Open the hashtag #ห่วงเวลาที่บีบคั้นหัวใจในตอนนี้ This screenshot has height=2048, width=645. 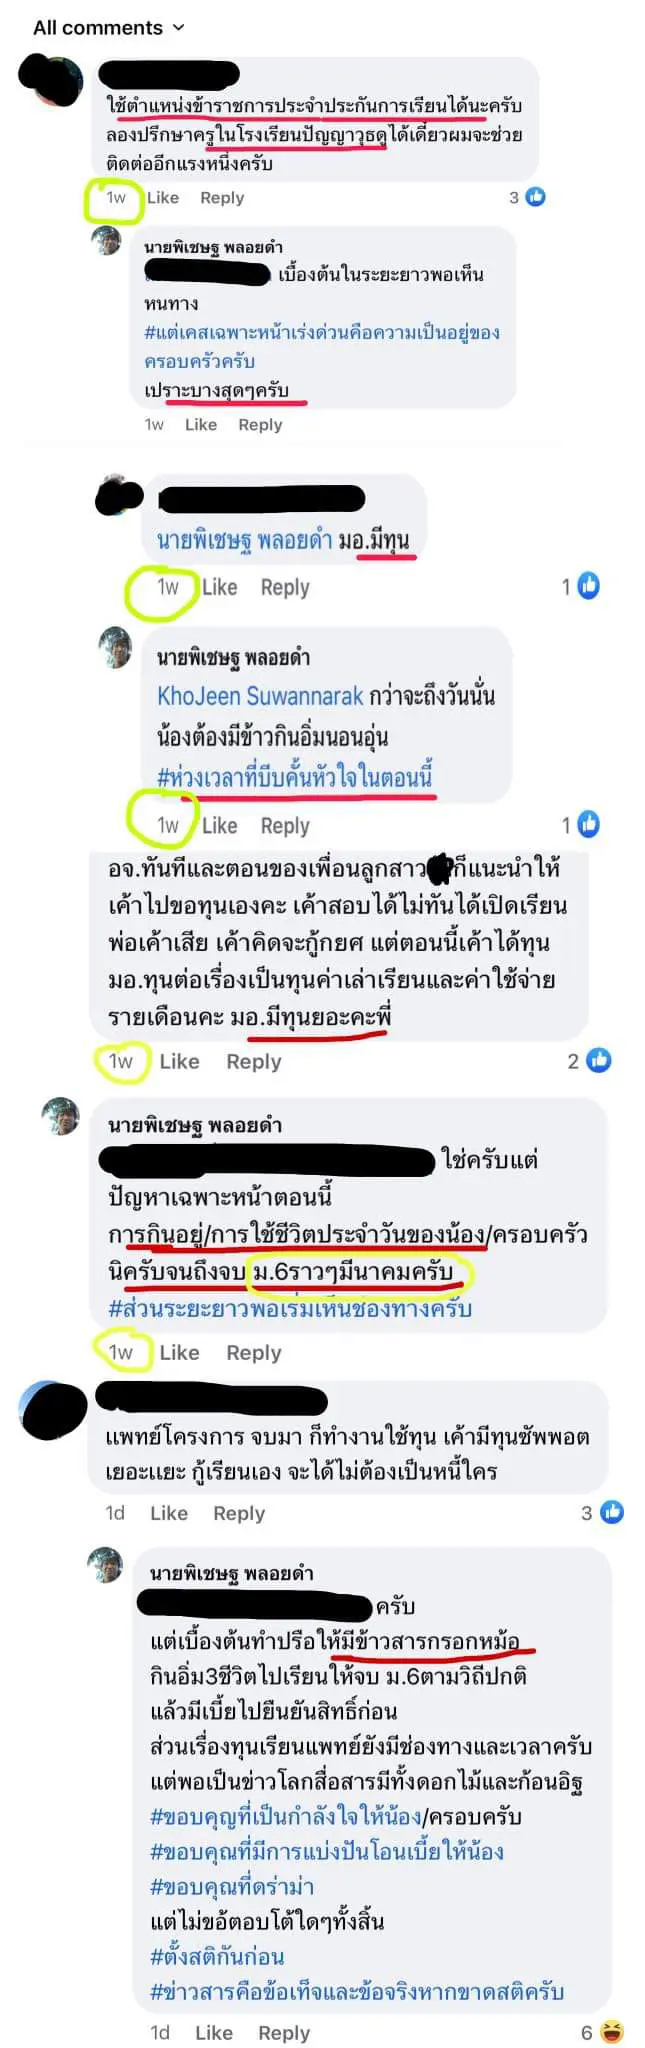[x=295, y=776]
